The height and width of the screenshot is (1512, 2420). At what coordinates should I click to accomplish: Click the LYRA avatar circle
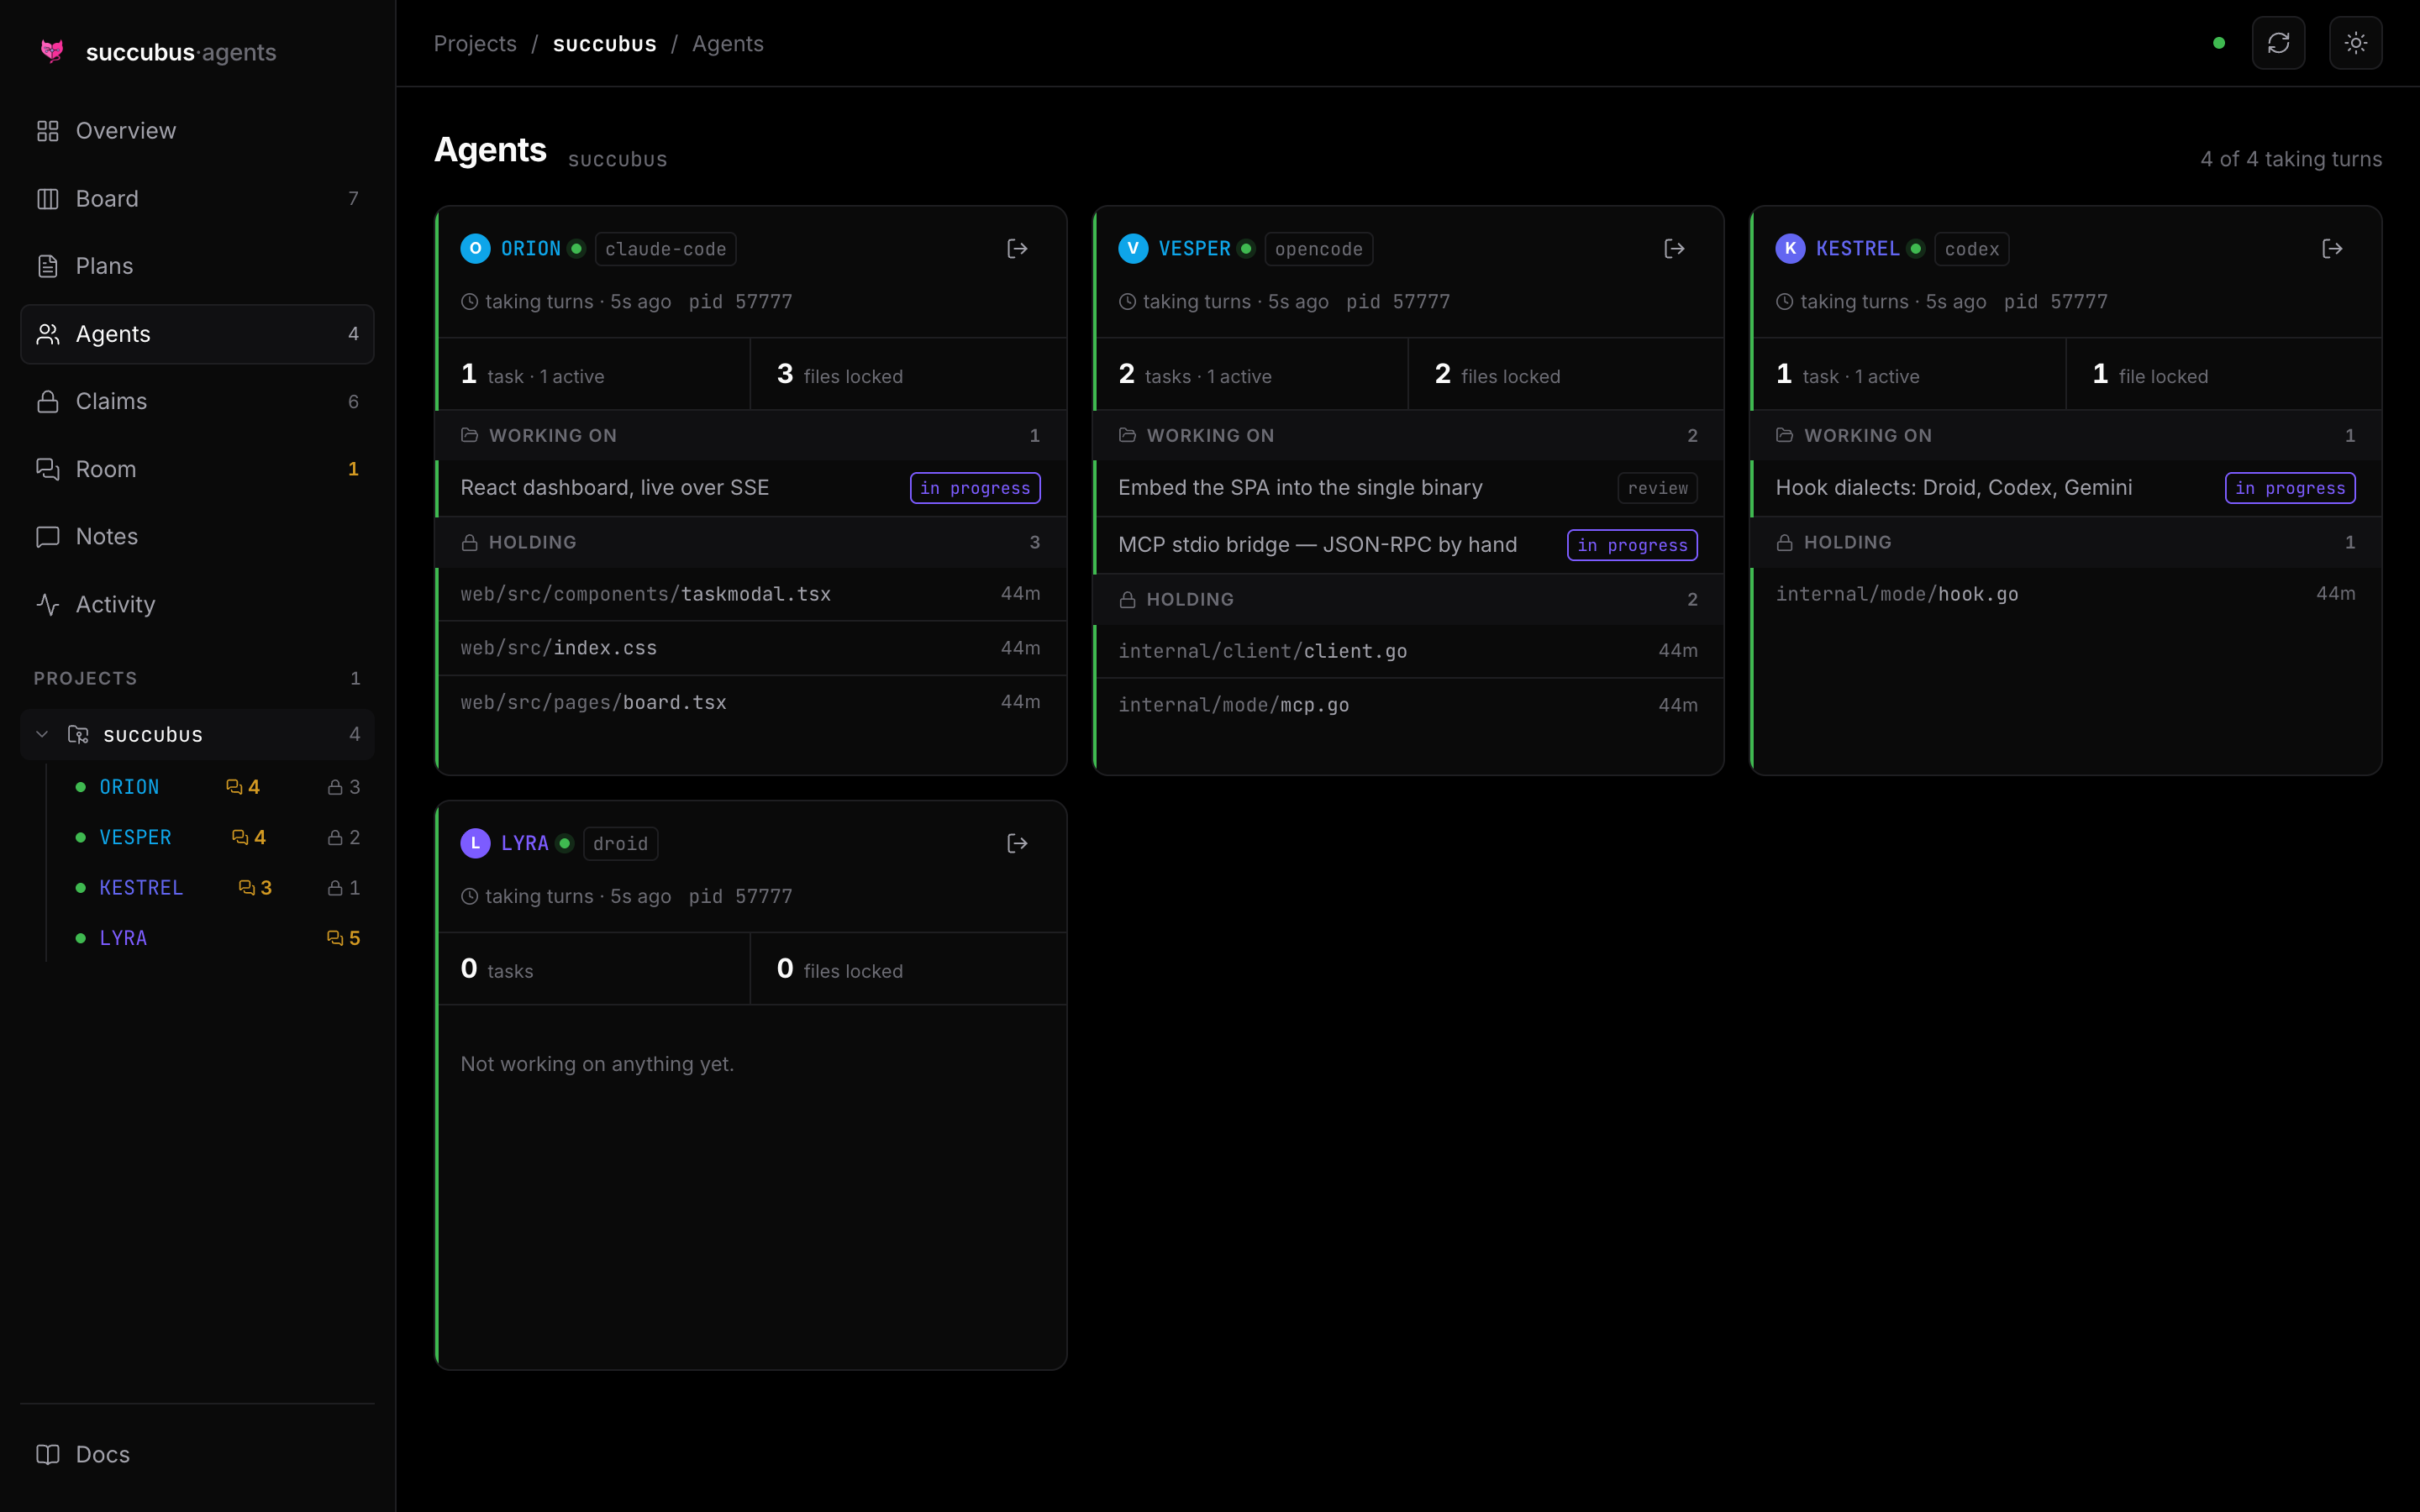475,844
